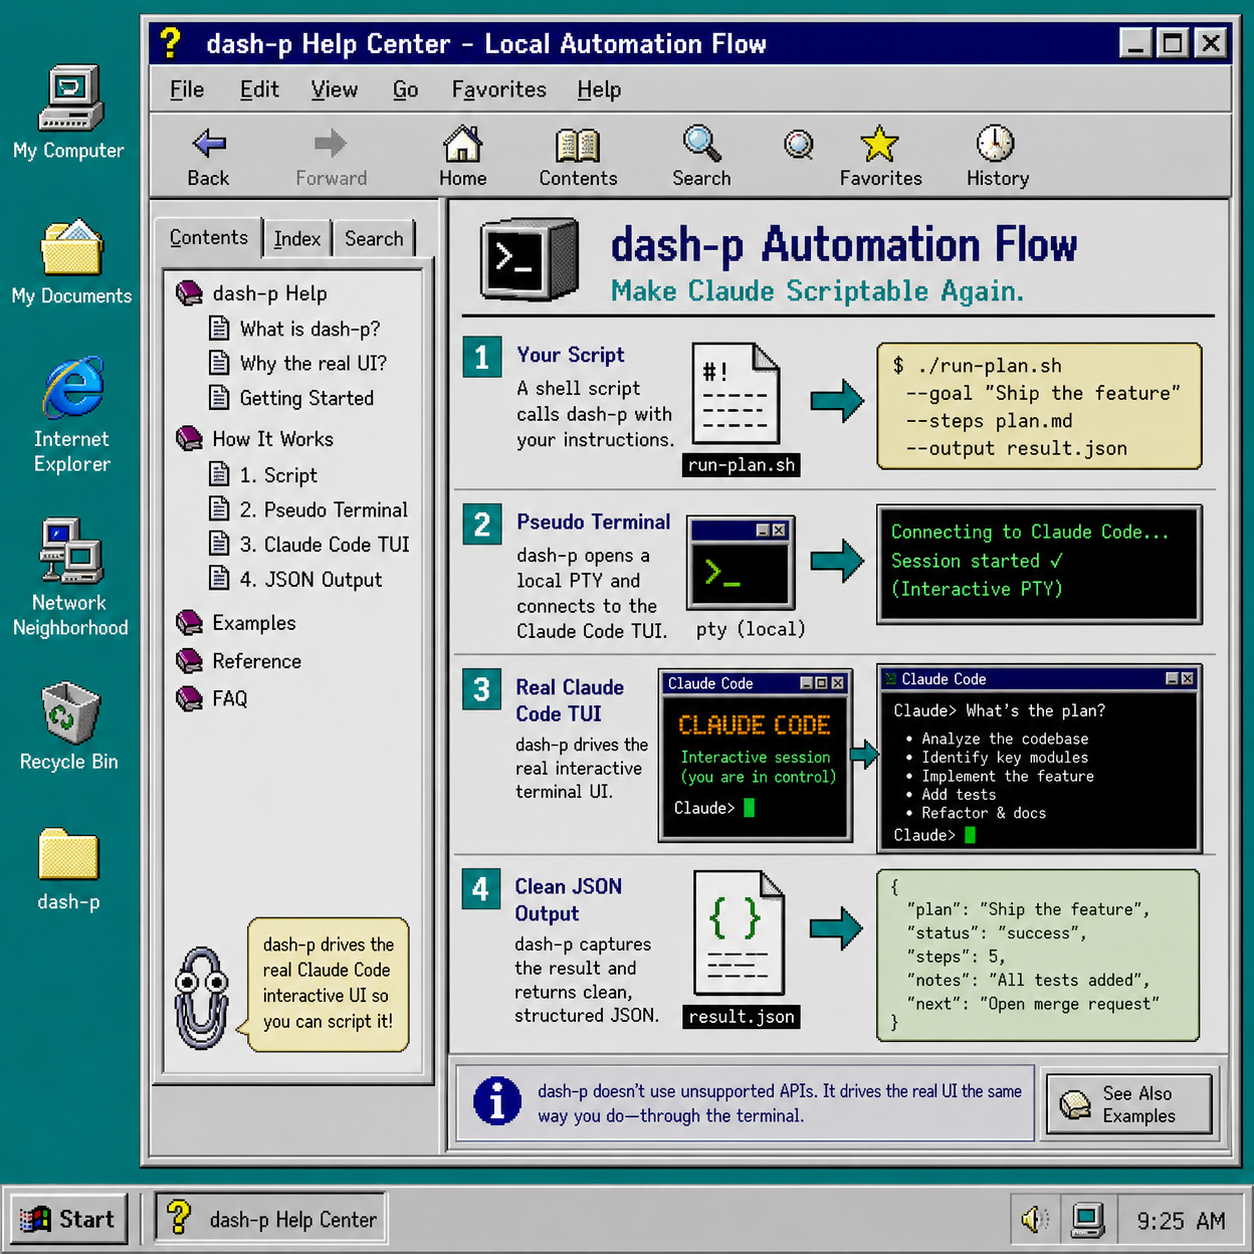This screenshot has height=1254, width=1254.
Task: Click the network monitor tray icon
Action: [x=1087, y=1219]
